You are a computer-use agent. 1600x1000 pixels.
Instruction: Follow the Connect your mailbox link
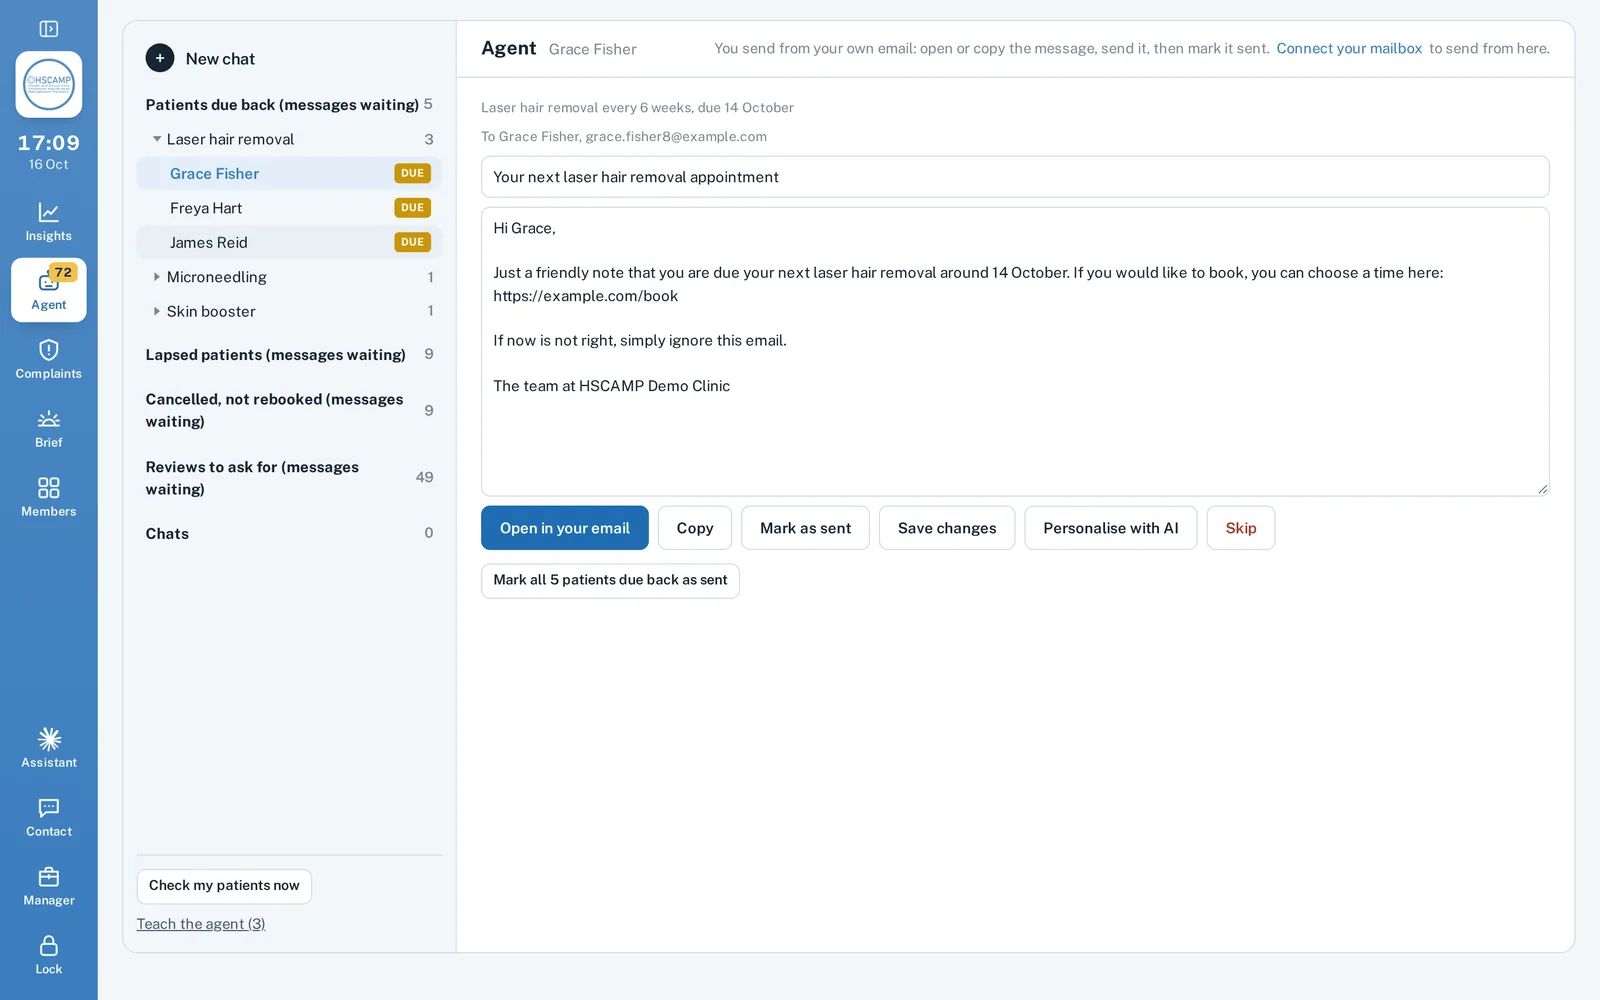tap(1348, 48)
